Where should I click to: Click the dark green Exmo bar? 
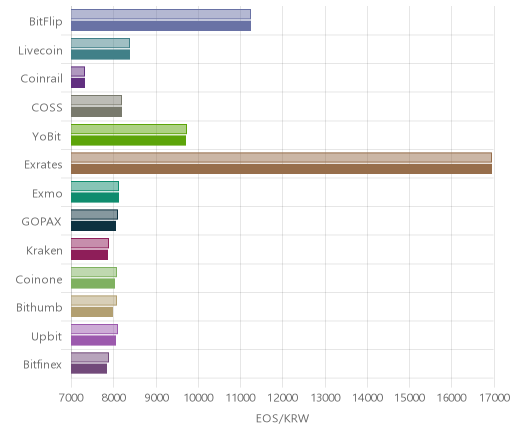click(95, 197)
